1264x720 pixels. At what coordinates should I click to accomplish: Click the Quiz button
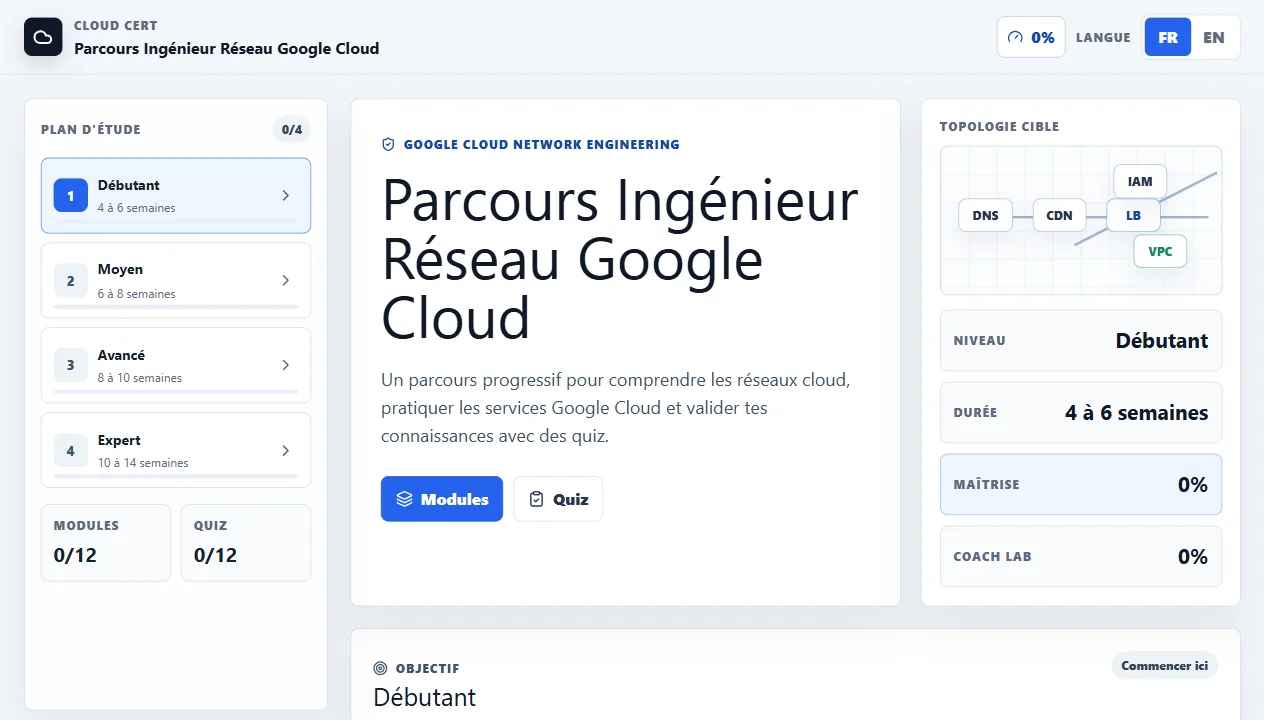[558, 499]
